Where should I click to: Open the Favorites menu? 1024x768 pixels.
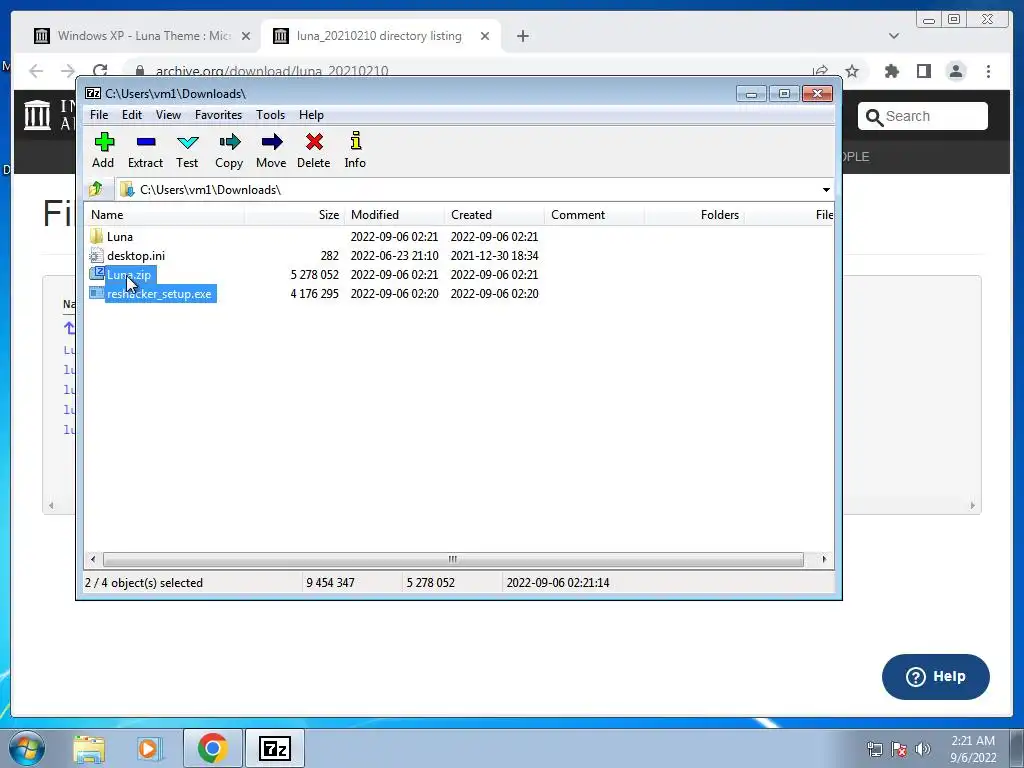pos(218,115)
